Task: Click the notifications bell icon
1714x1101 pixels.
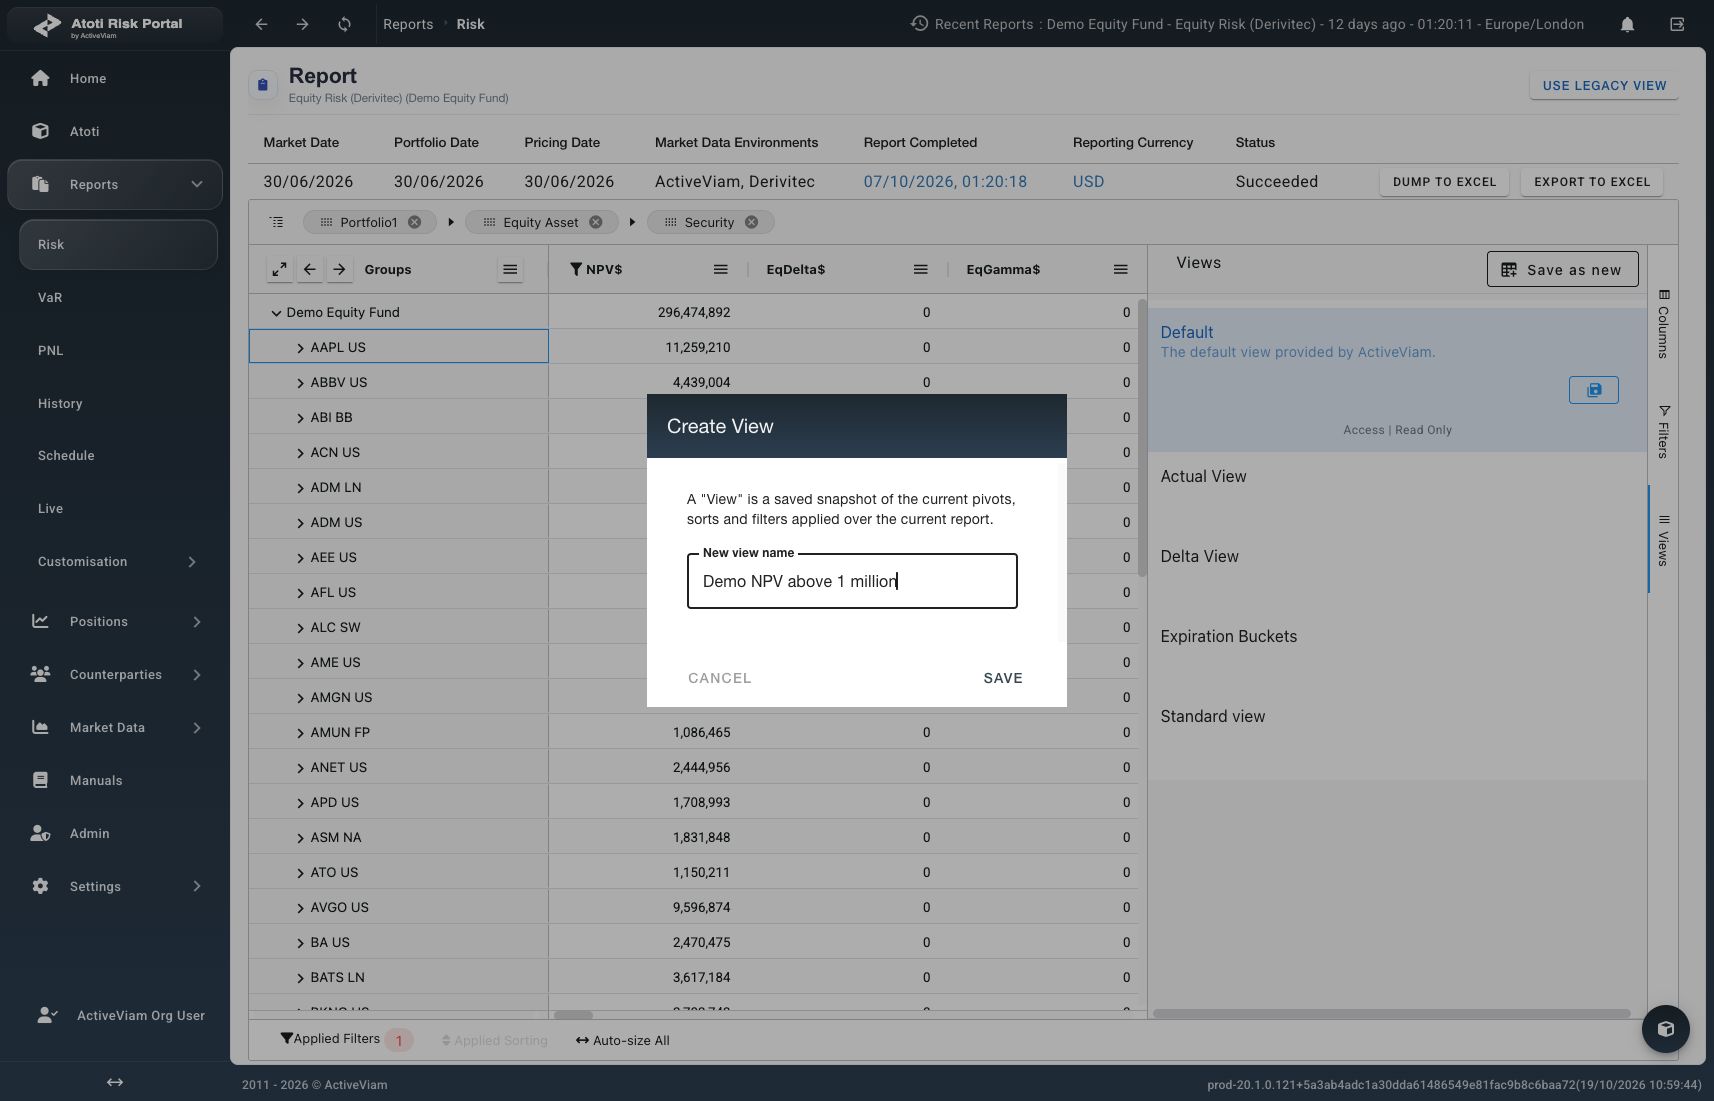Action: point(1627,24)
